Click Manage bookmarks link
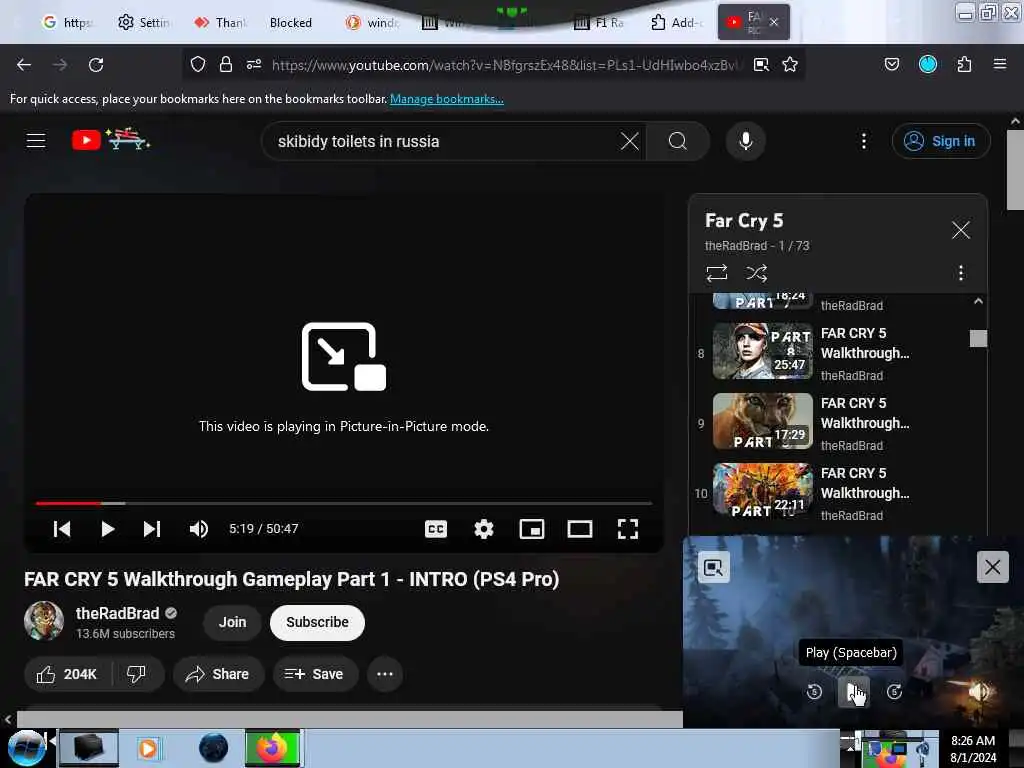Screen dimensions: 1024x768 pos(447,99)
